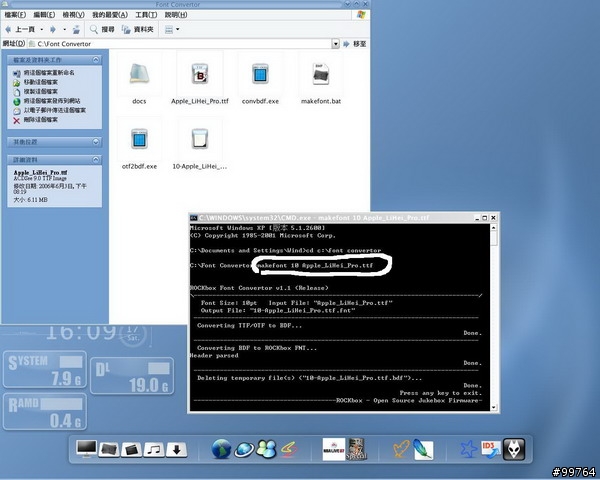Select the Apple_LiHei_Pro.ttf font file
Image resolution: width=600 pixels, height=480 pixels.
pyautogui.click(x=200, y=75)
